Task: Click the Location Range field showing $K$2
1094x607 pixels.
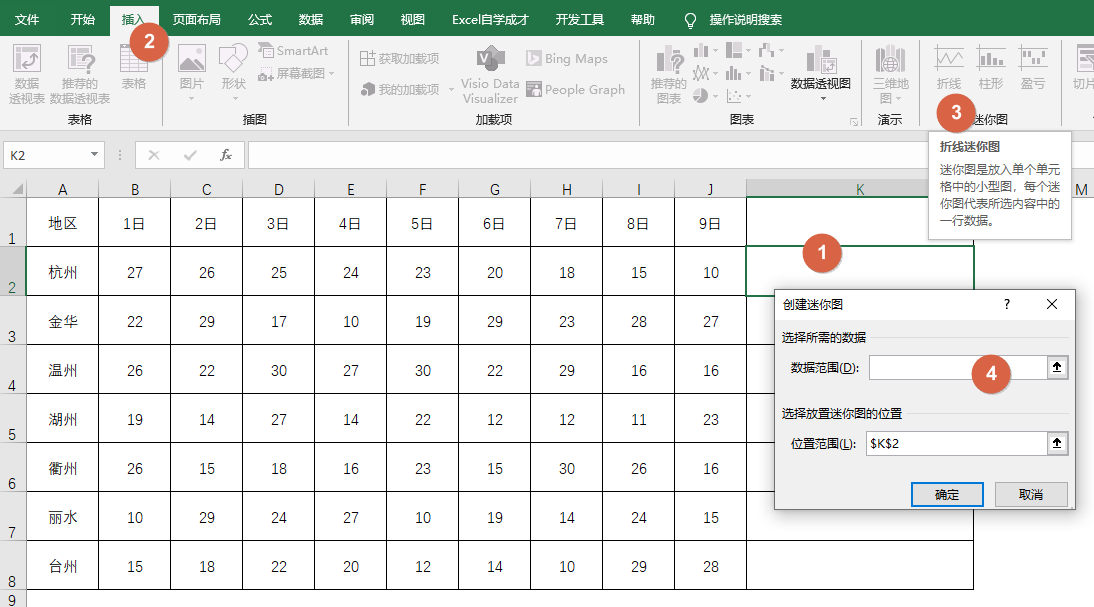Action: click(x=957, y=443)
